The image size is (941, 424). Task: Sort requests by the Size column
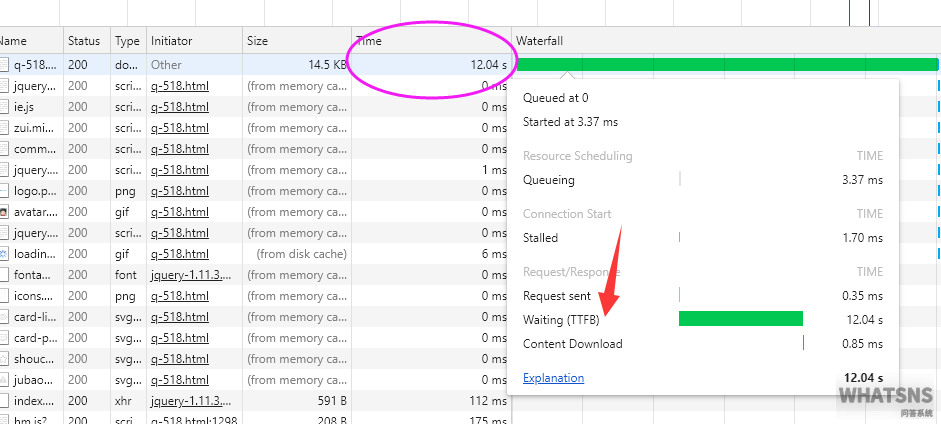[258, 41]
